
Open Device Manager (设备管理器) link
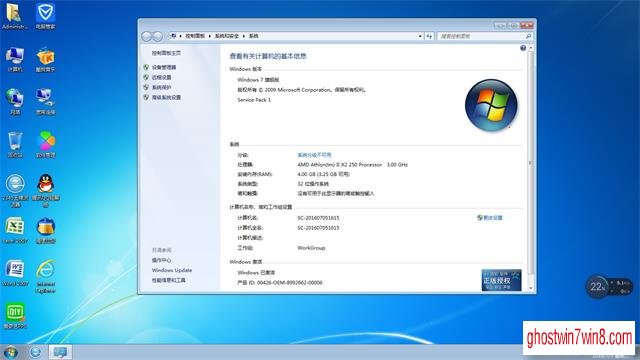click(164, 67)
